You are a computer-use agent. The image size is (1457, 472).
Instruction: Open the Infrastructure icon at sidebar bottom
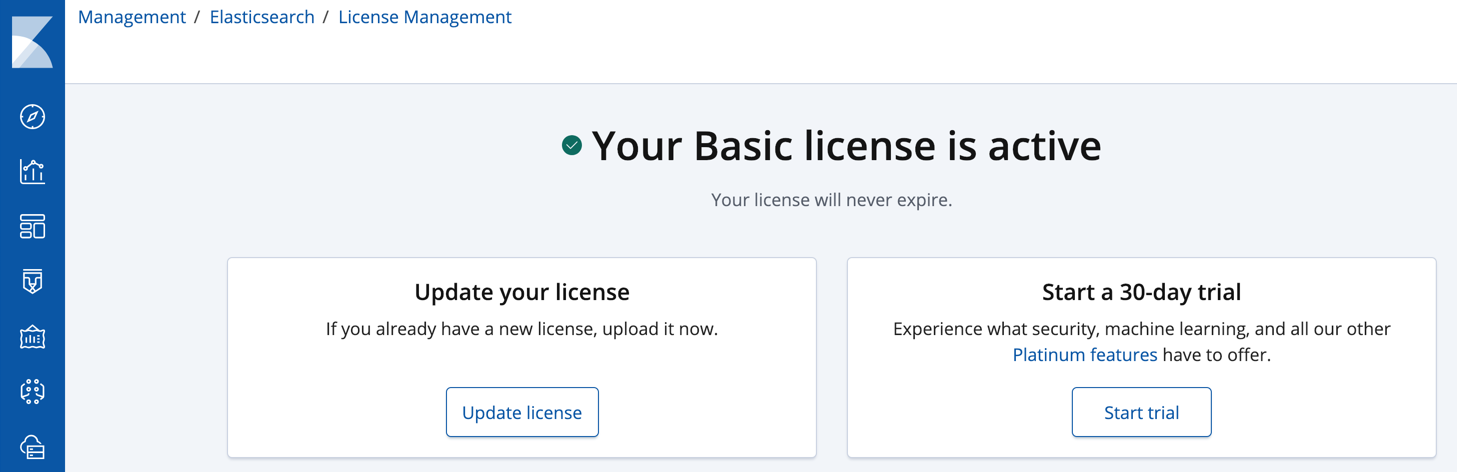pyautogui.click(x=32, y=447)
